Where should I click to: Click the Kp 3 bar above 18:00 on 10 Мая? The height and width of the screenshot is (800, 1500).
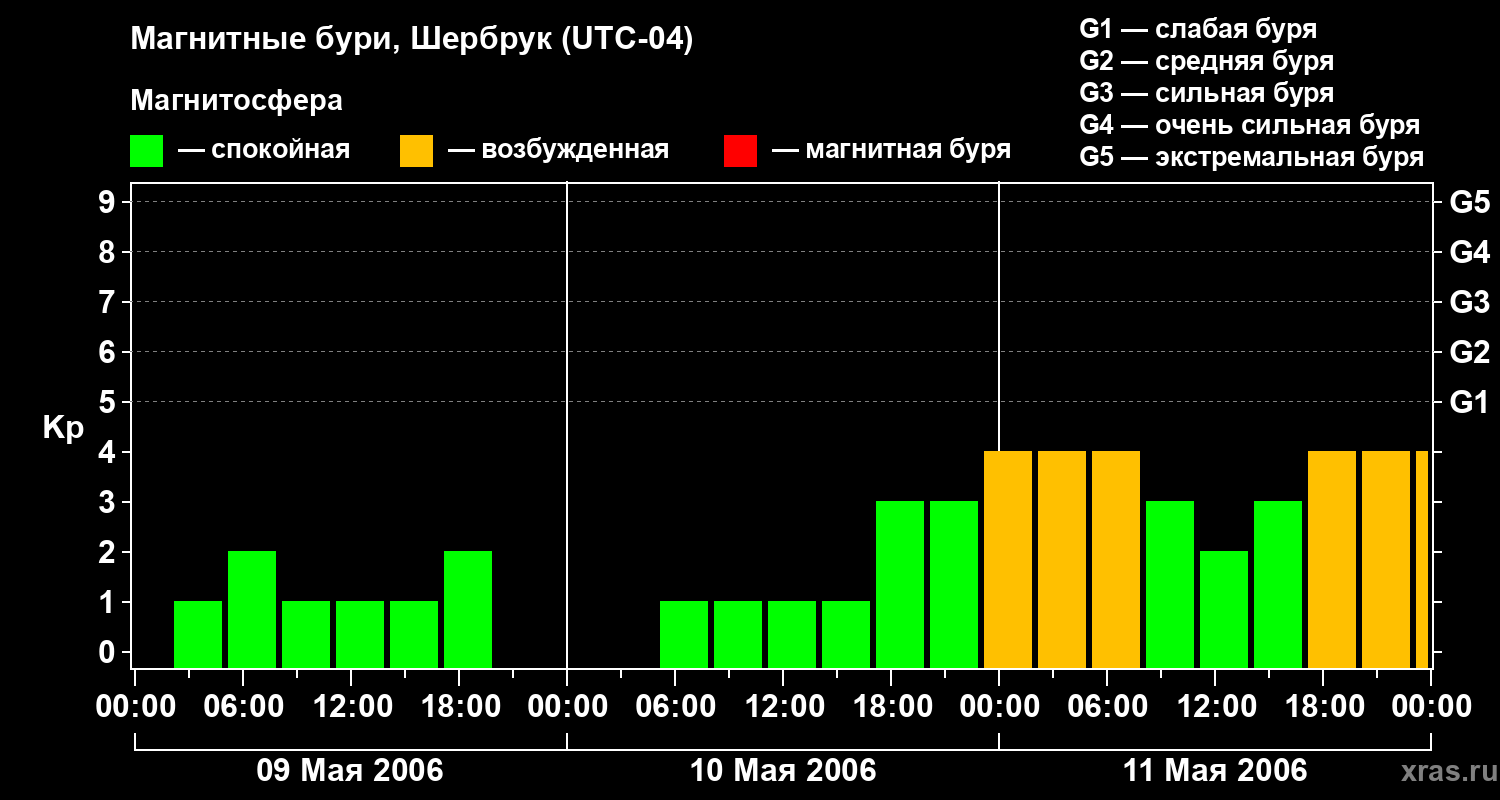click(x=900, y=584)
